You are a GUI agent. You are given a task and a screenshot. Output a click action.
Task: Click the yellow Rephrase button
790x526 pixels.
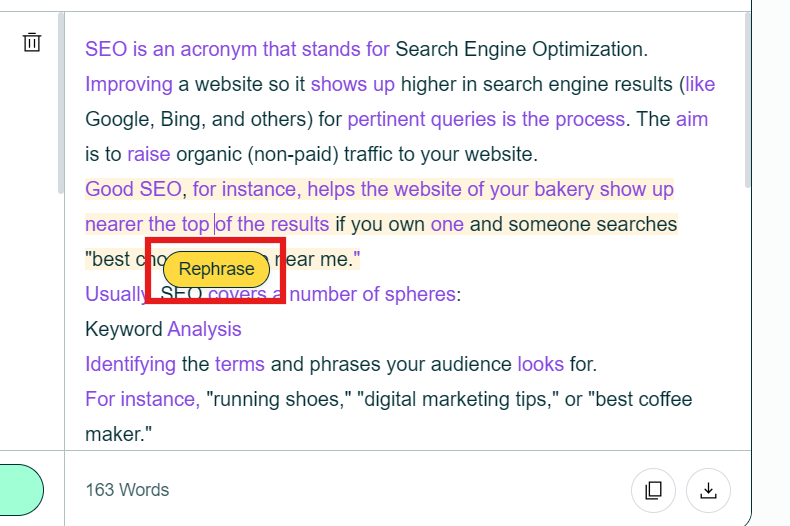tap(216, 269)
